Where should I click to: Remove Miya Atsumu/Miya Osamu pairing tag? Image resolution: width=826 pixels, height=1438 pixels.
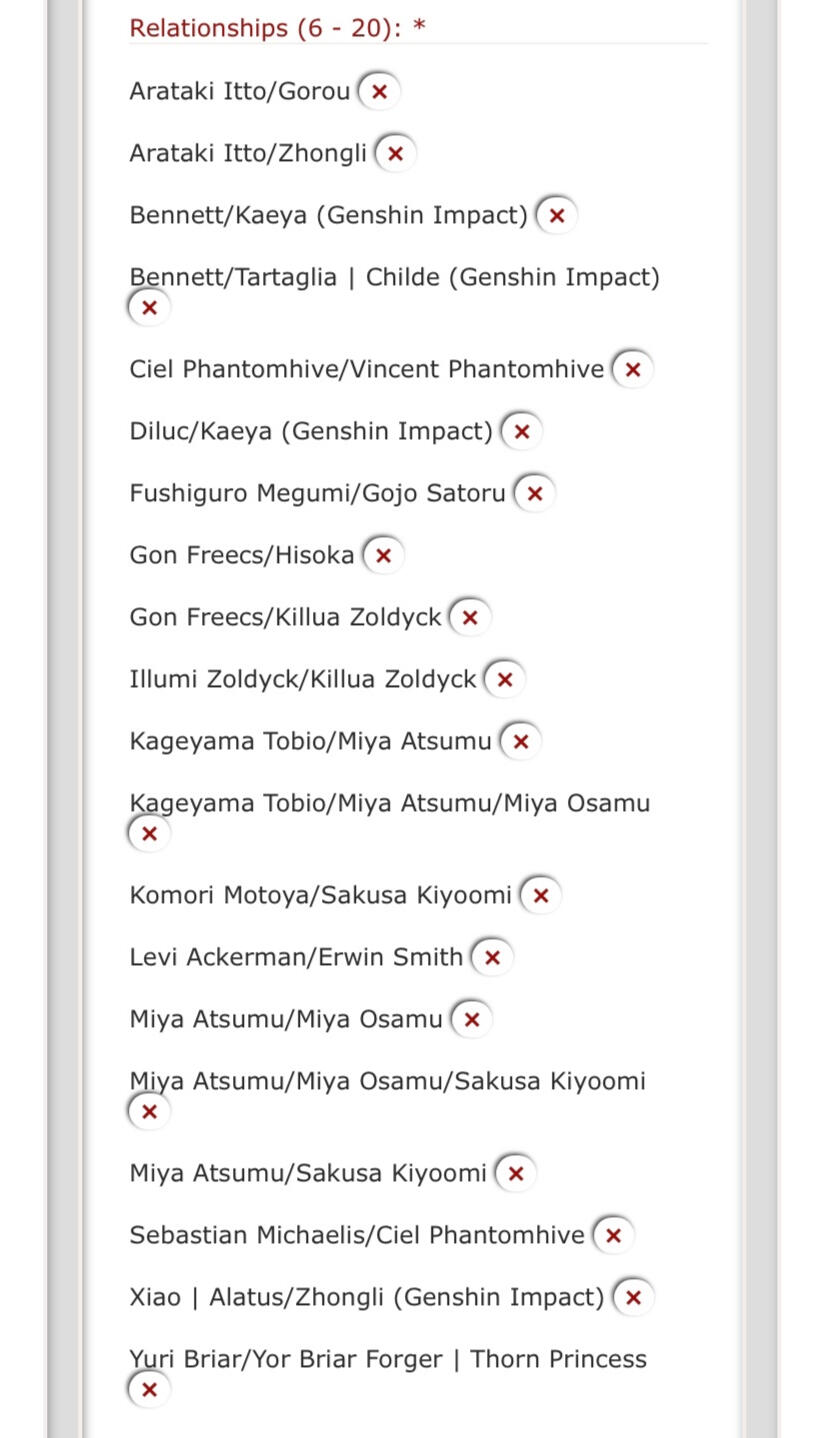pyautogui.click(x=472, y=1020)
